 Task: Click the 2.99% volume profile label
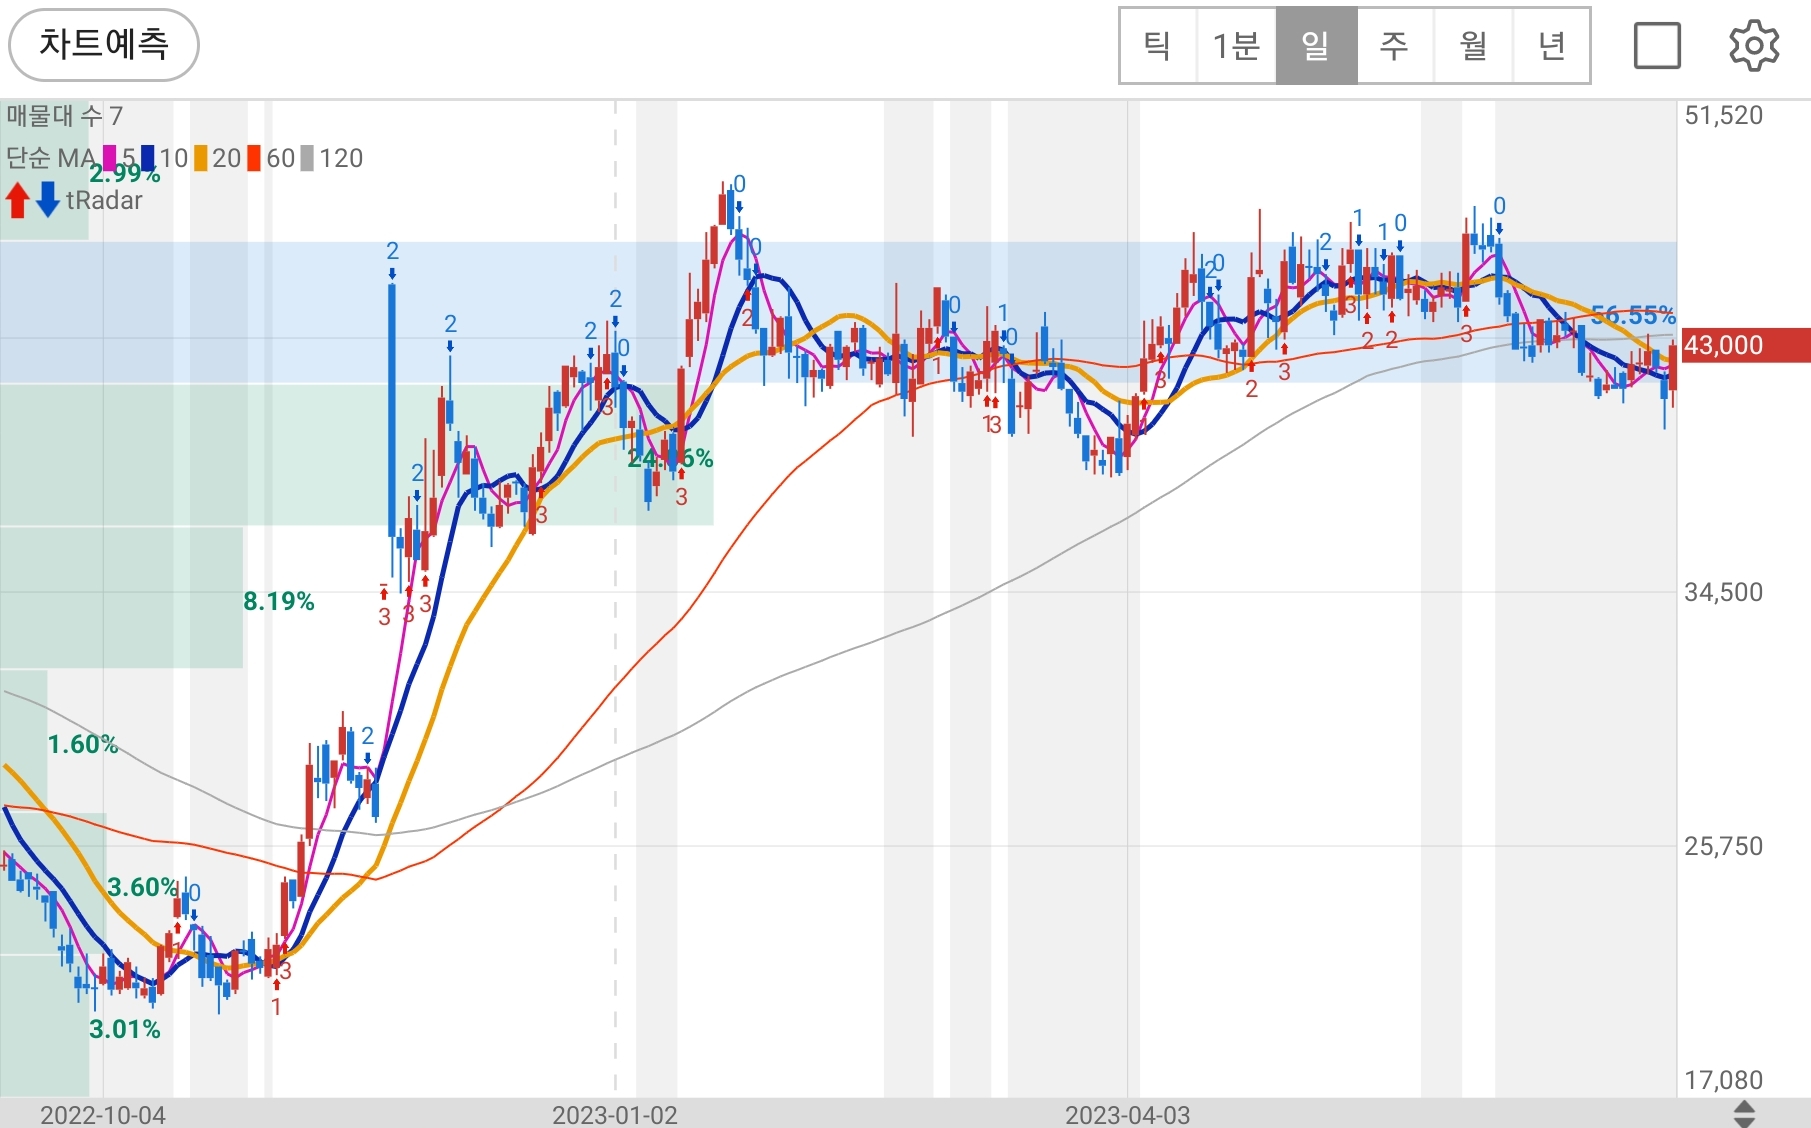point(125,174)
